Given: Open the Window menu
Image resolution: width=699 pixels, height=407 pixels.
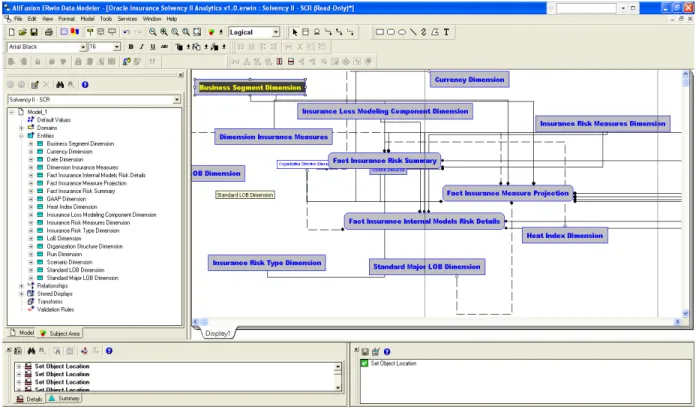Looking at the screenshot, I should 152,19.
